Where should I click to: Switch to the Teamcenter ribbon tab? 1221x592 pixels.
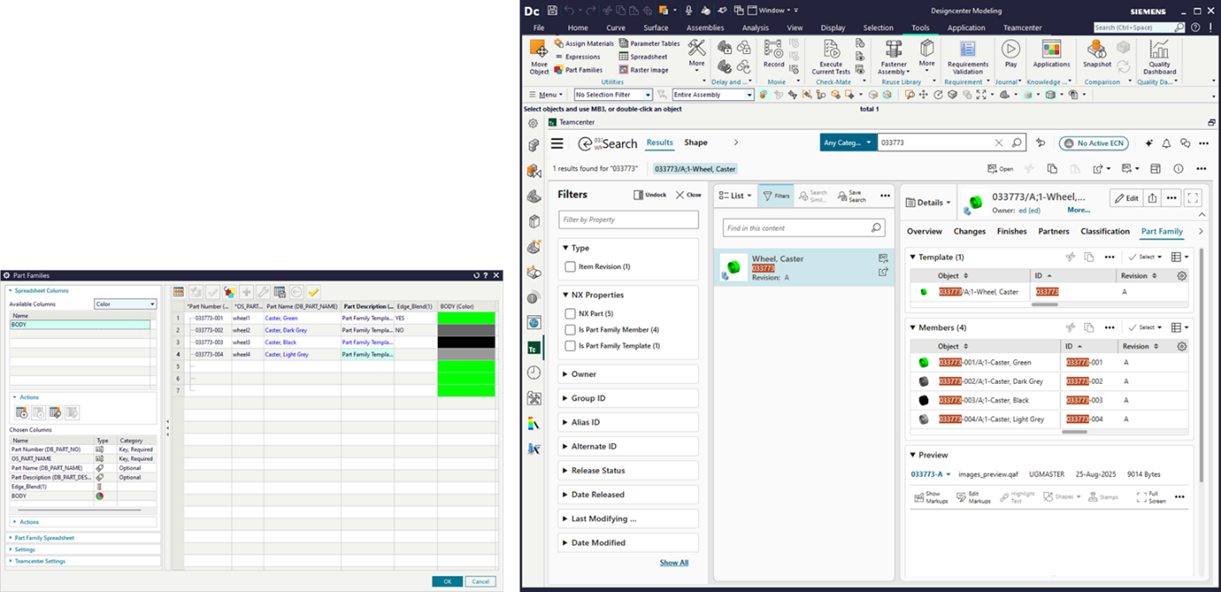click(x=1023, y=28)
